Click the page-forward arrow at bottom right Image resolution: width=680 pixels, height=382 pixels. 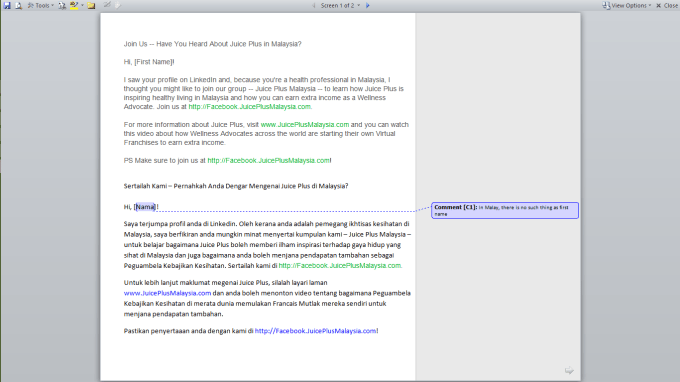click(x=569, y=370)
